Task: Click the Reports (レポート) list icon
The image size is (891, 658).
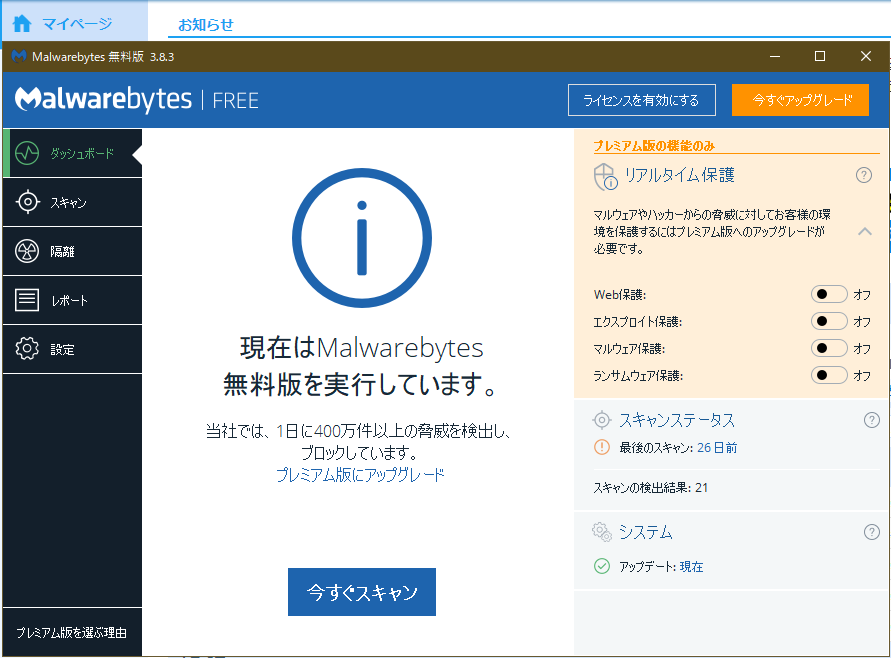Action: click(x=27, y=299)
